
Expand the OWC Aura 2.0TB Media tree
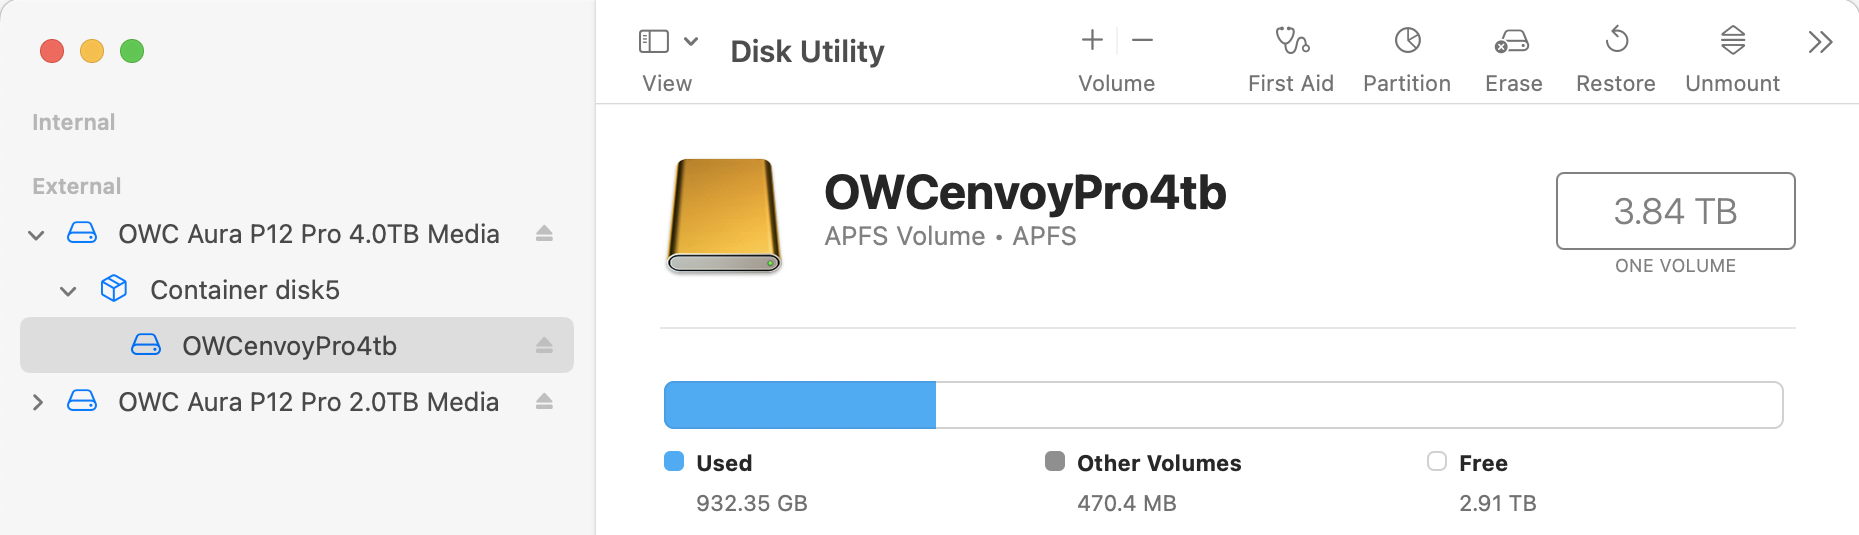(37, 402)
